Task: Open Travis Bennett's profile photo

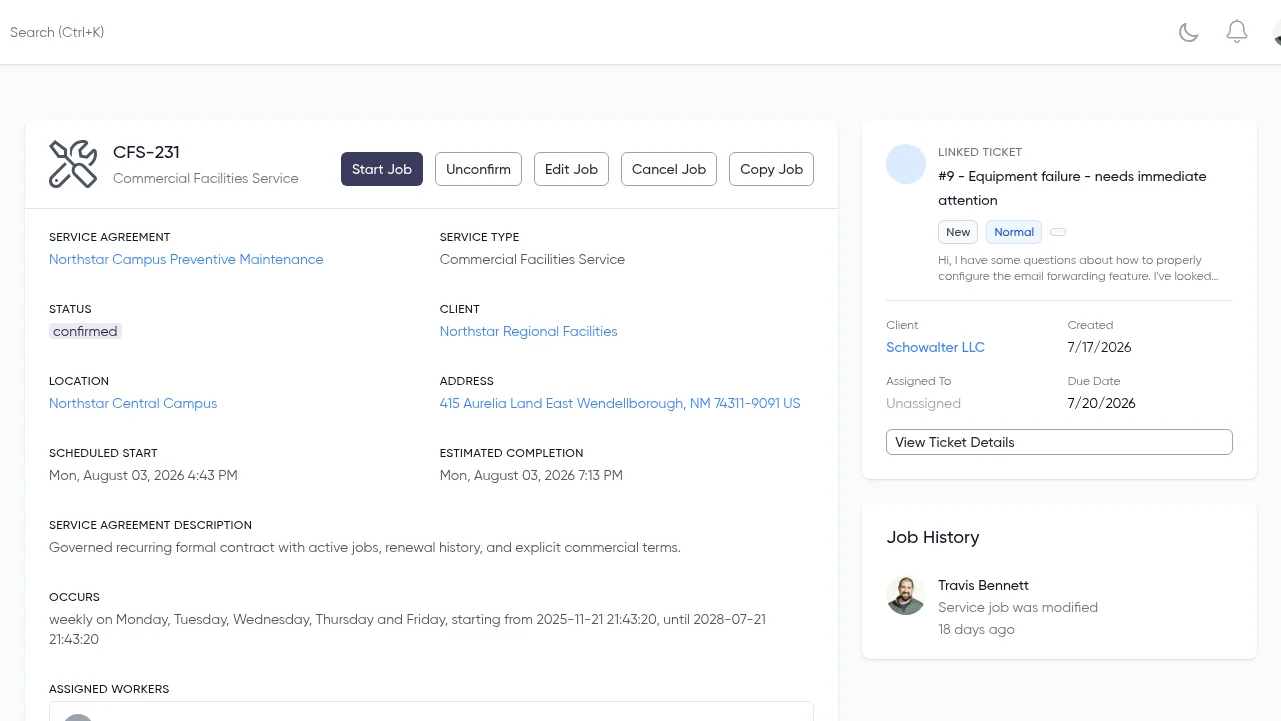Action: pos(906,595)
